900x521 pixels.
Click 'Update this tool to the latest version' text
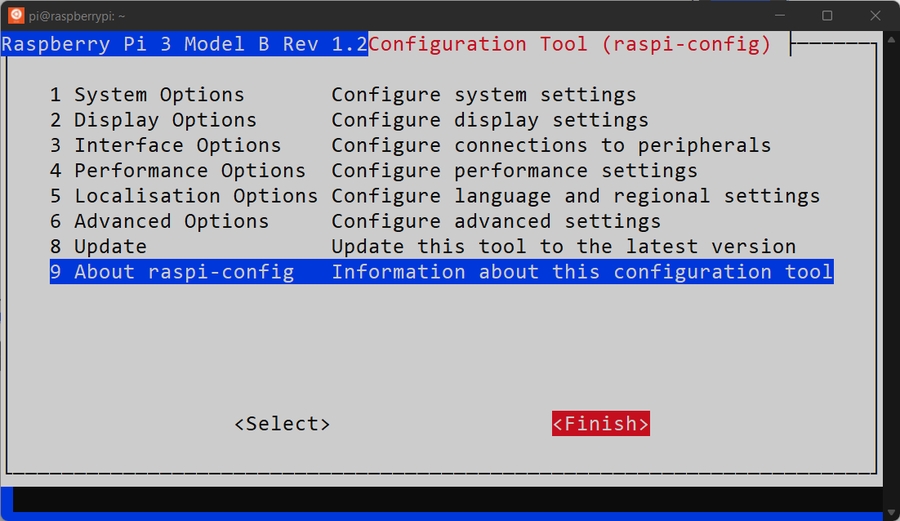[x=564, y=246]
